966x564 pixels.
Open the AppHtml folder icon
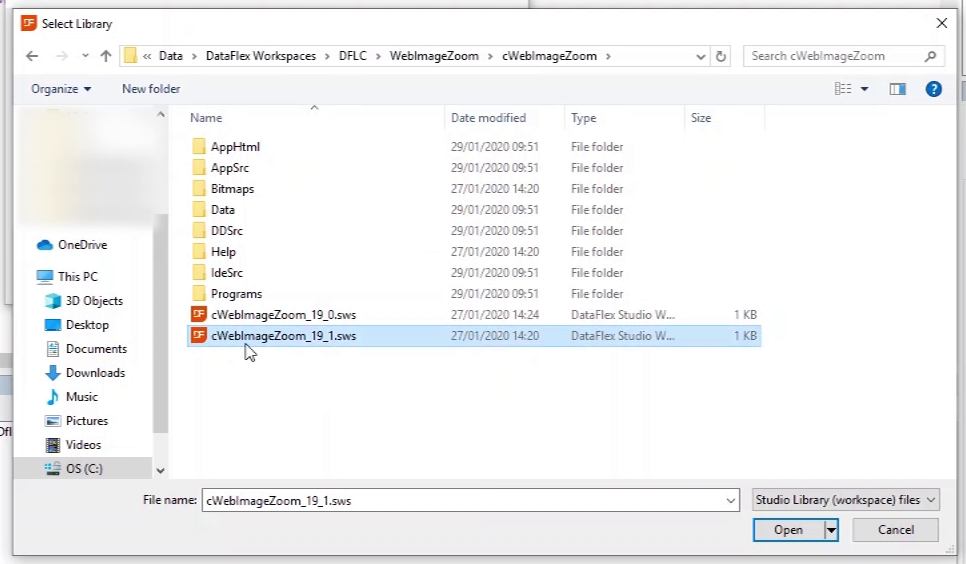tap(199, 147)
